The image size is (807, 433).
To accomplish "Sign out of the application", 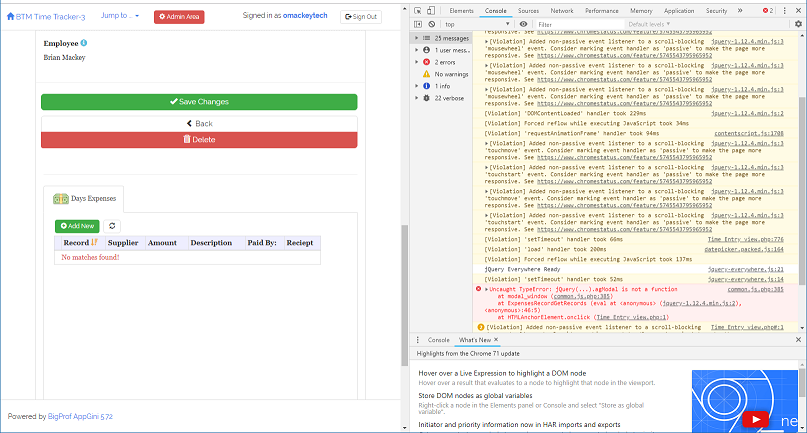I will click(361, 16).
